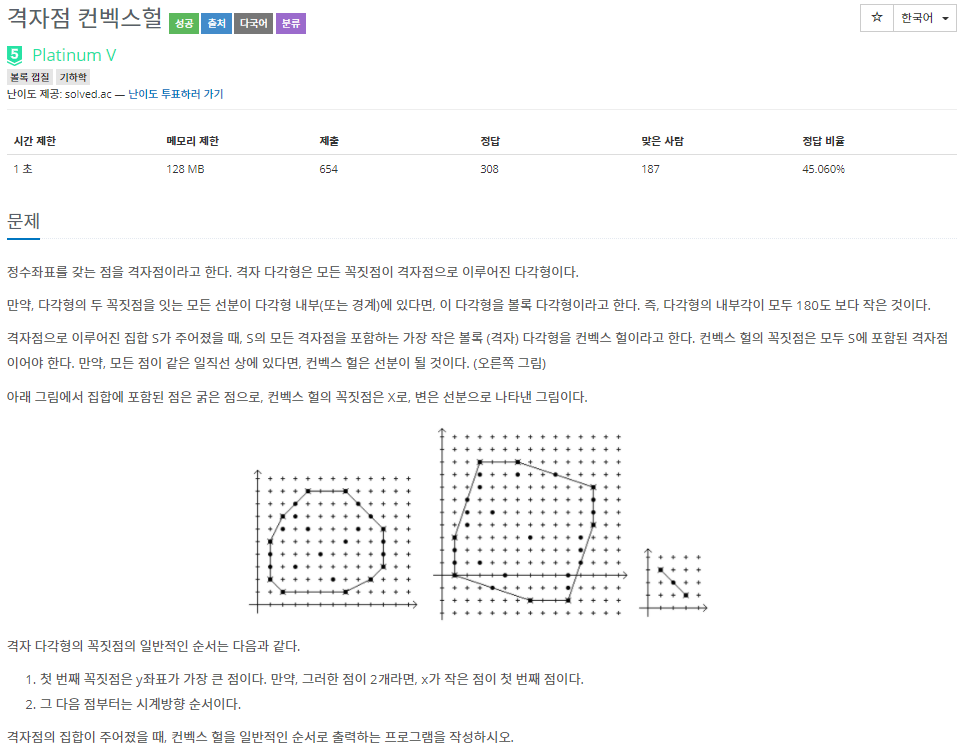
Task: Select the 볼록 껍질 tag
Action: pos(29,77)
